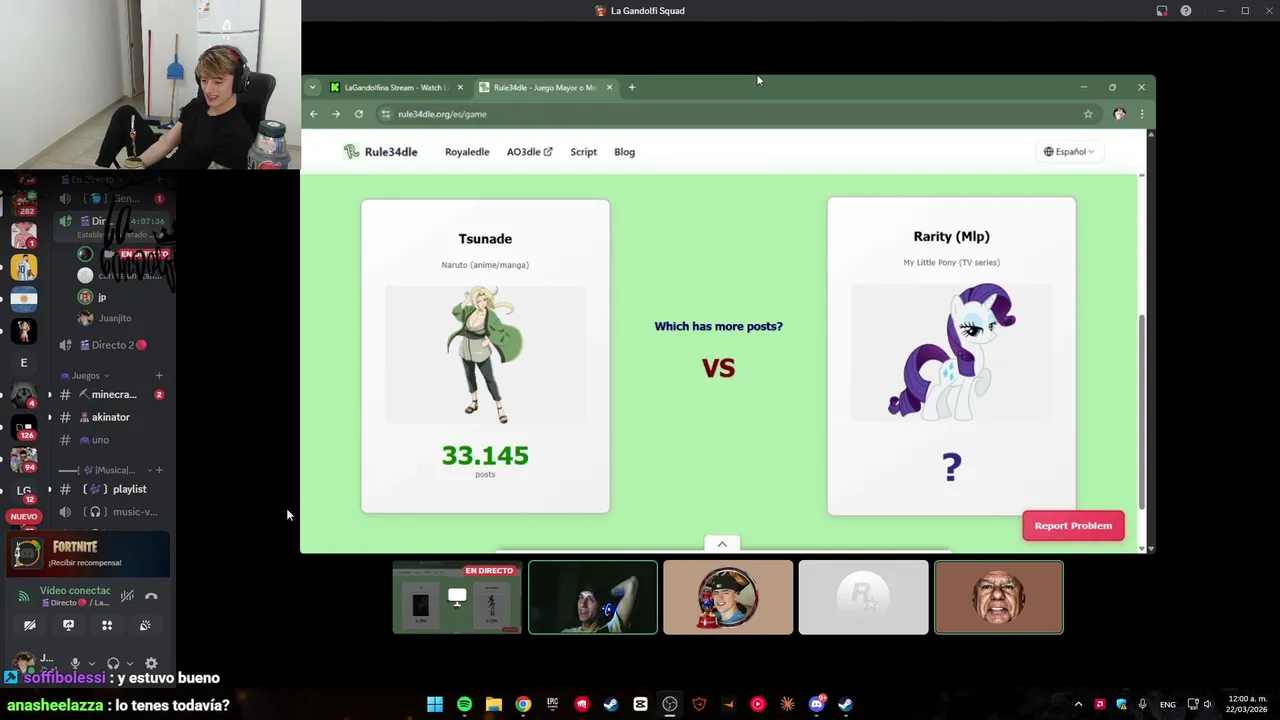
Task: Toggle the Discord camera
Action: tap(29, 625)
